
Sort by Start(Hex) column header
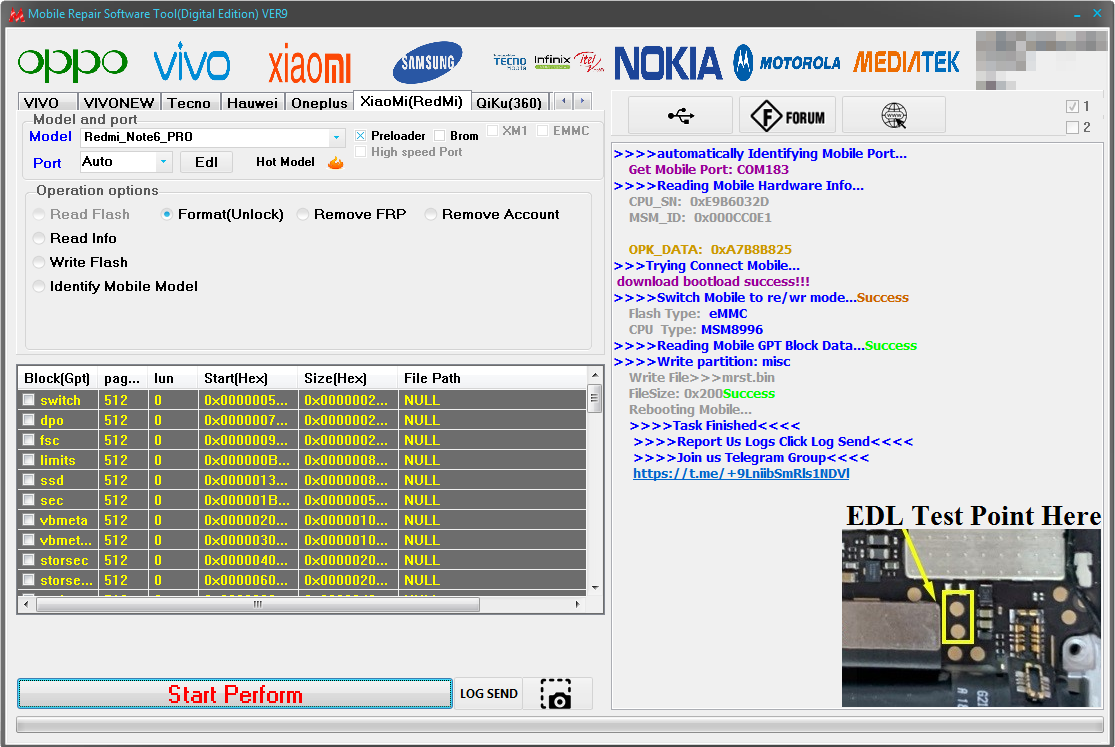(247, 378)
